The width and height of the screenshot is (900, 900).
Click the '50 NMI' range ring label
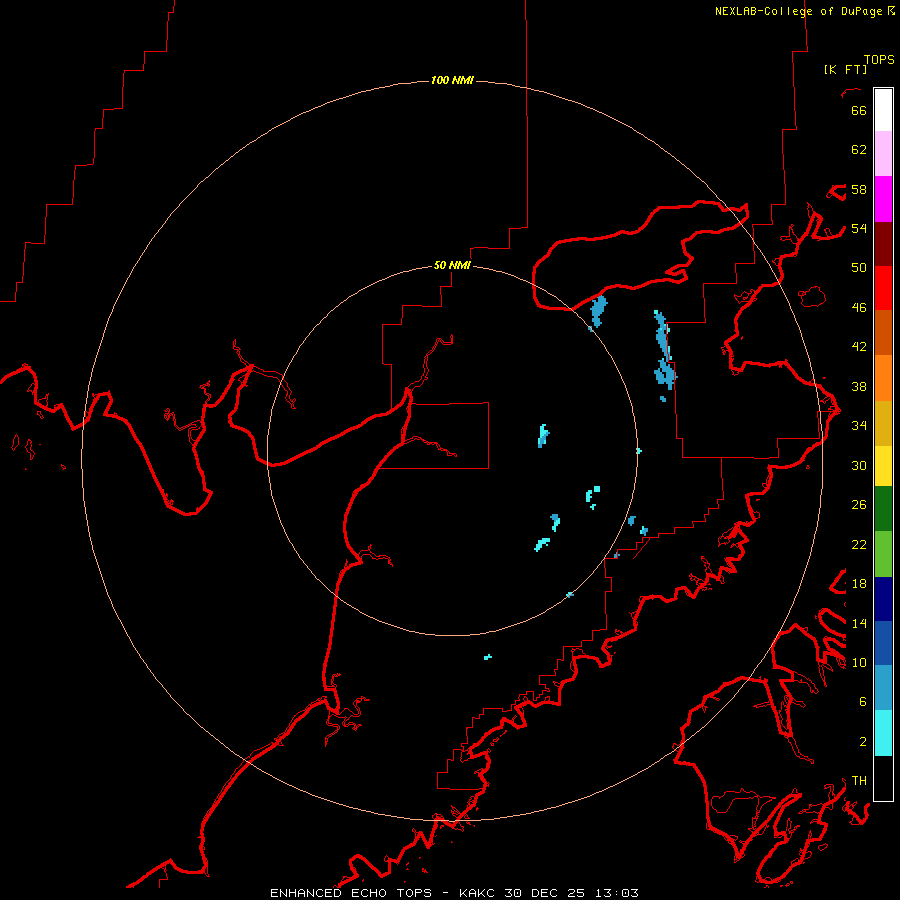point(452,265)
